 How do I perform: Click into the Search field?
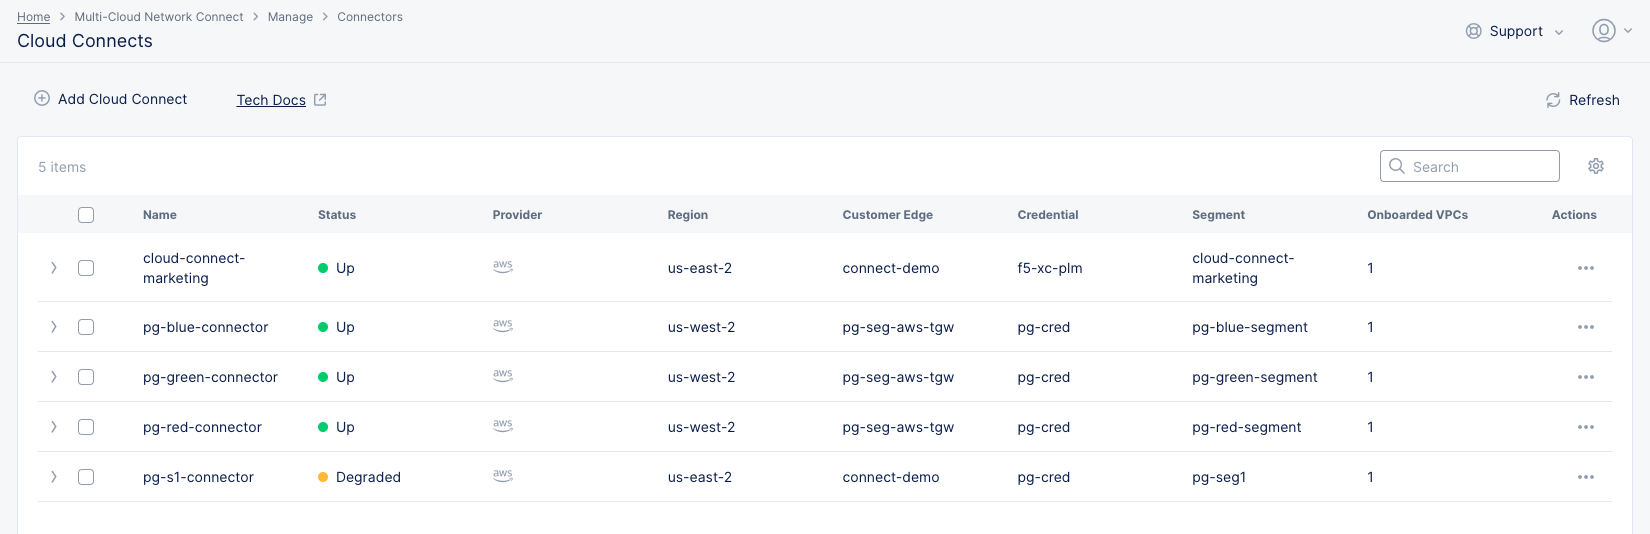(1480, 166)
